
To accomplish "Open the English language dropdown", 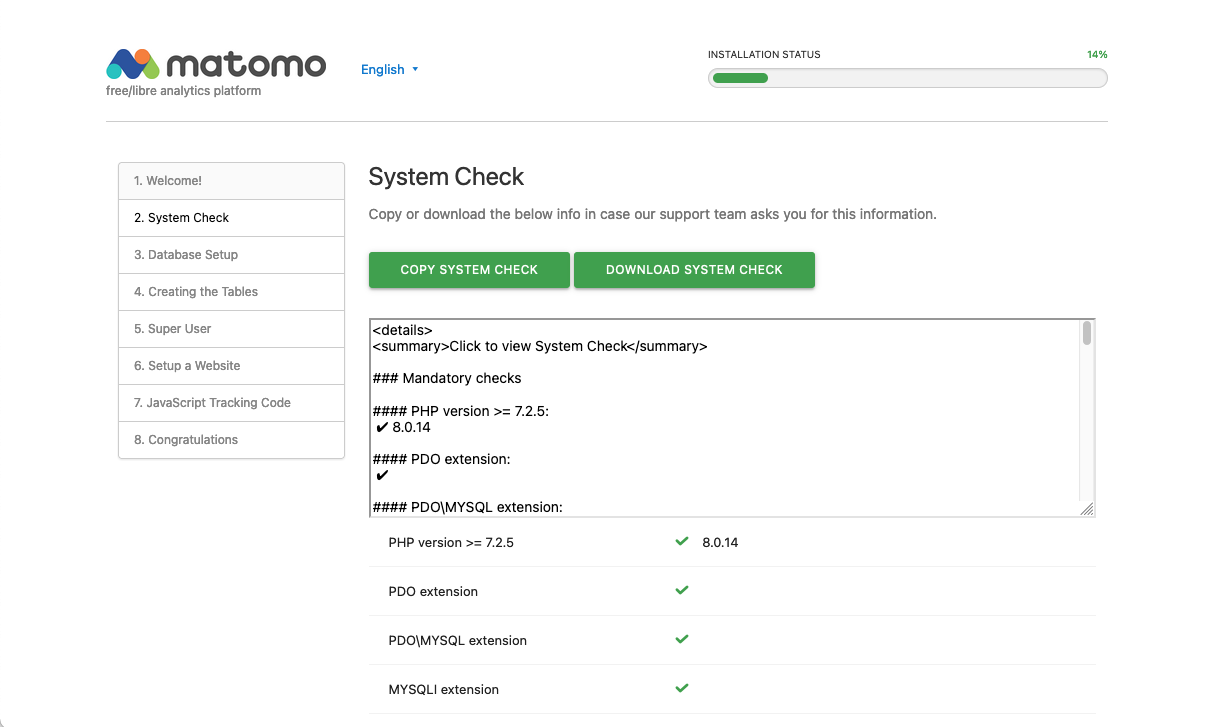I will point(390,69).
